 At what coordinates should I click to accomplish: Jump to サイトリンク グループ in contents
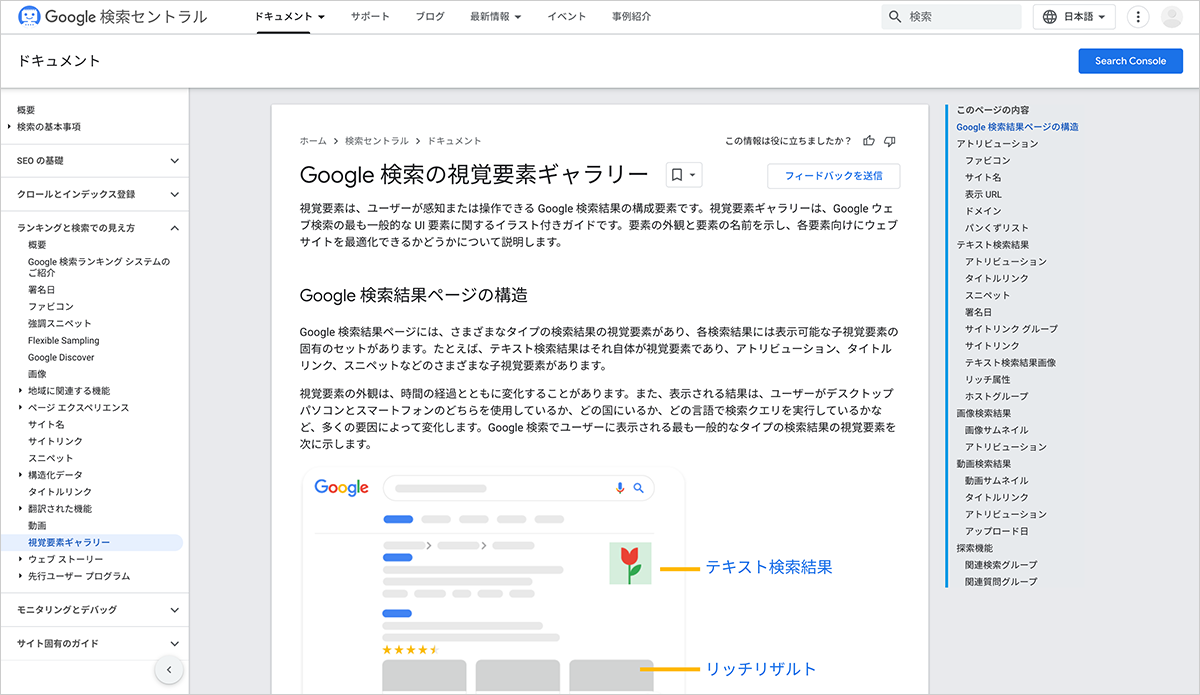(x=1011, y=329)
